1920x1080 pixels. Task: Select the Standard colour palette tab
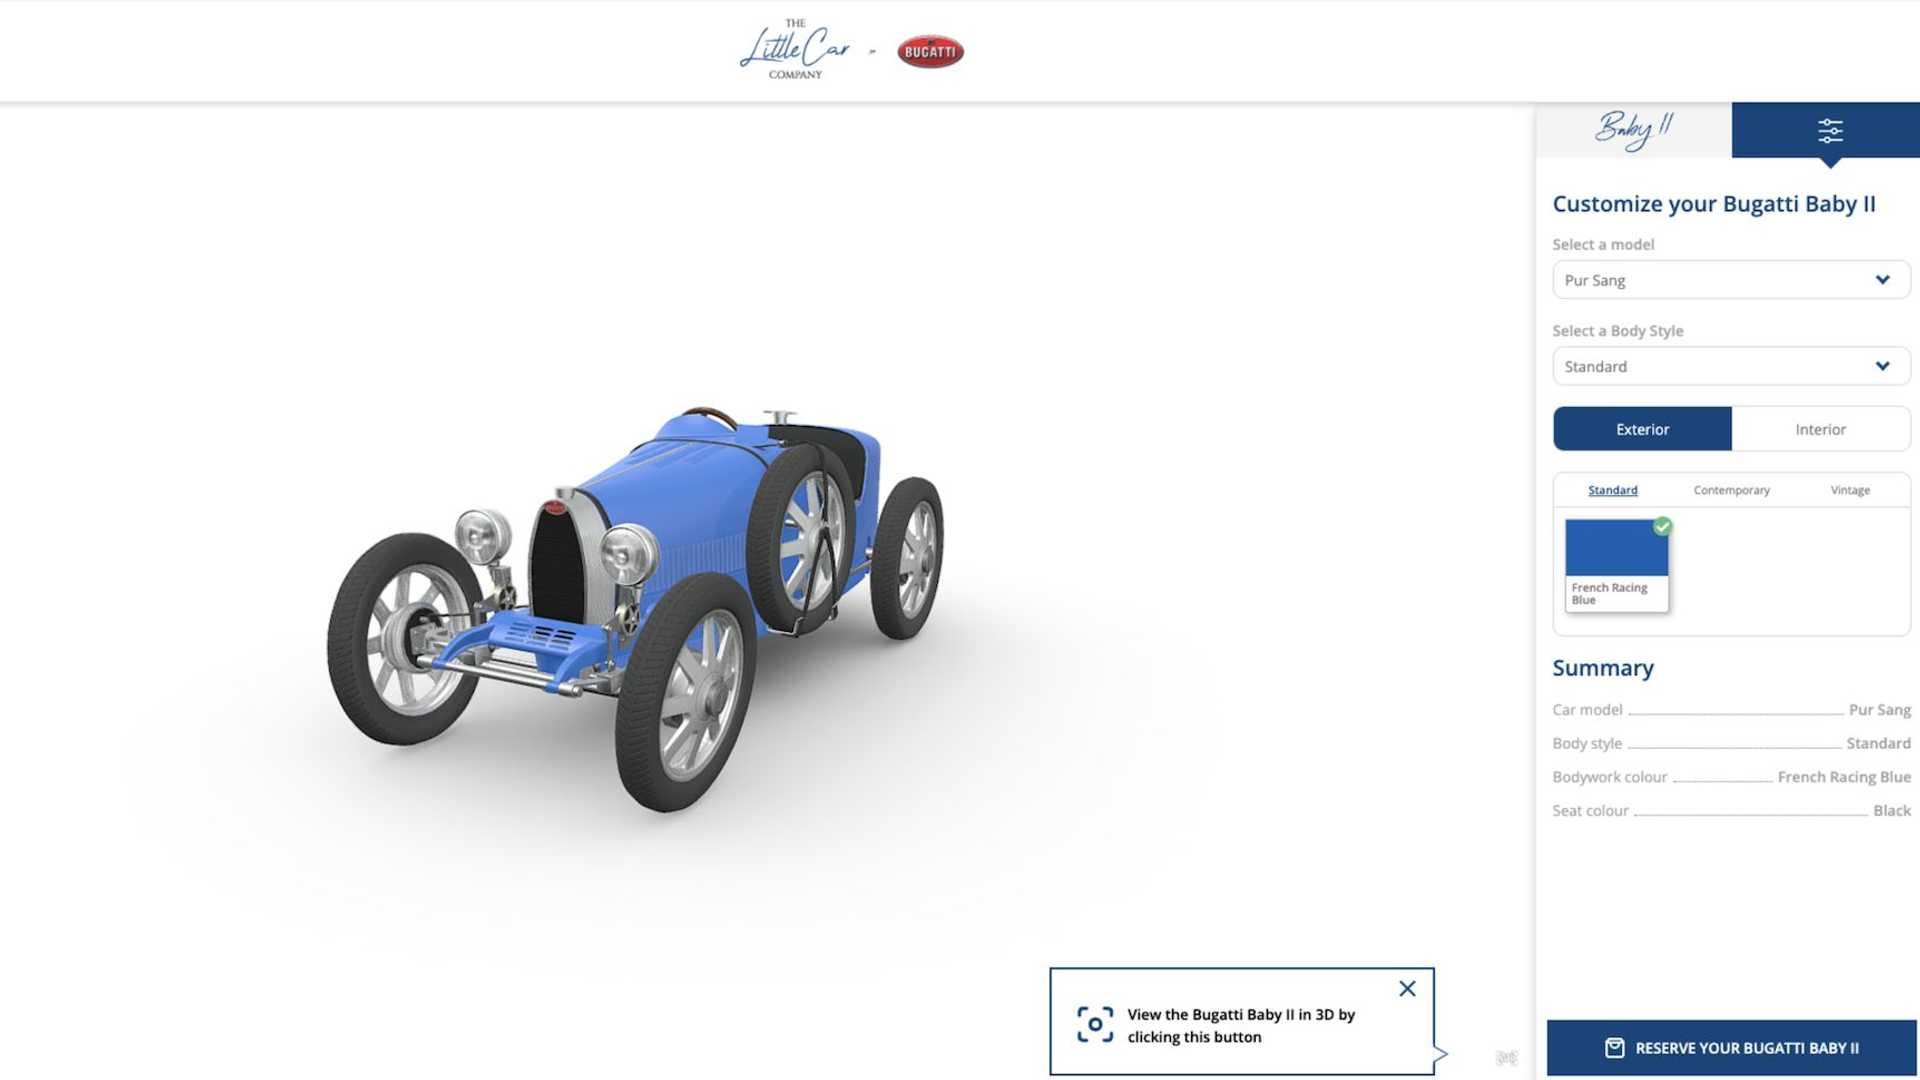(x=1612, y=490)
